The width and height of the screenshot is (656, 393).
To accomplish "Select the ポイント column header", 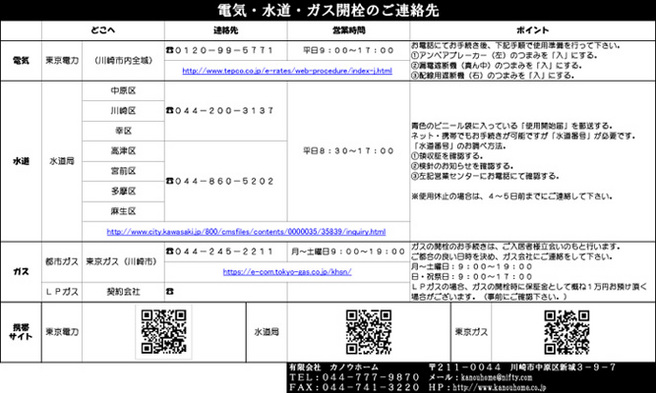I will coord(532,30).
